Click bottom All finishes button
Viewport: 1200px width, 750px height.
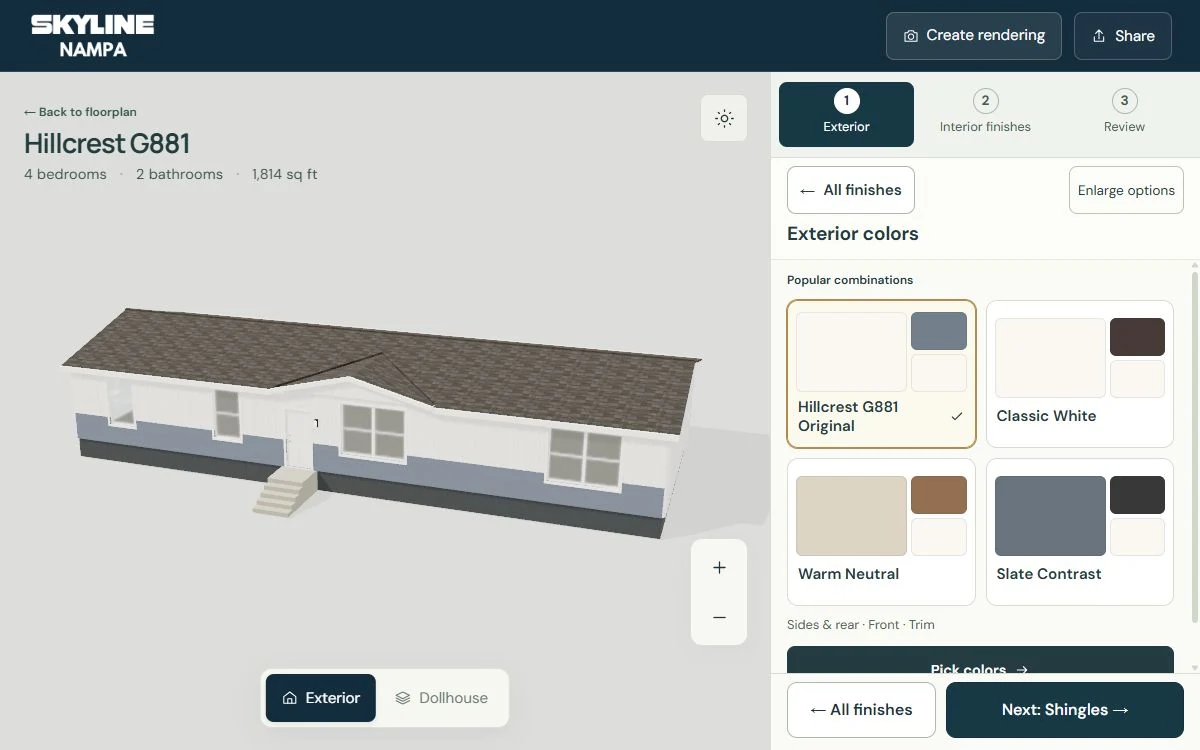point(861,710)
